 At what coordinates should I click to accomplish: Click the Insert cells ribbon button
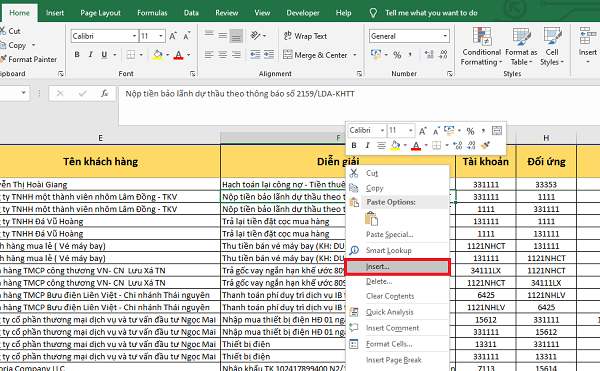[x=587, y=45]
